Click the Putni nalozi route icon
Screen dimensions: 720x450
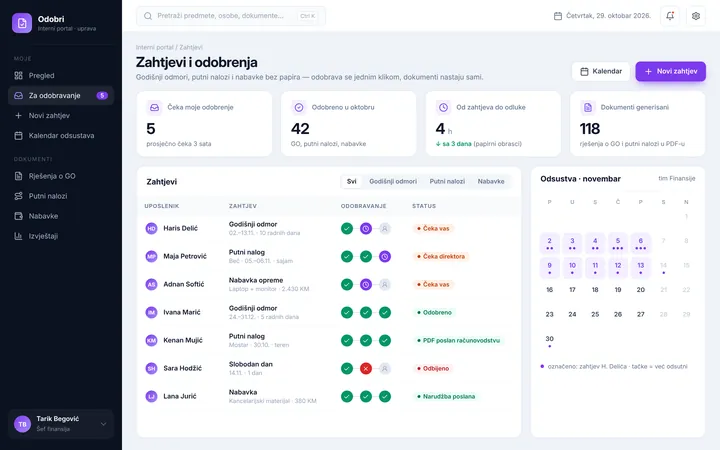click(x=18, y=196)
